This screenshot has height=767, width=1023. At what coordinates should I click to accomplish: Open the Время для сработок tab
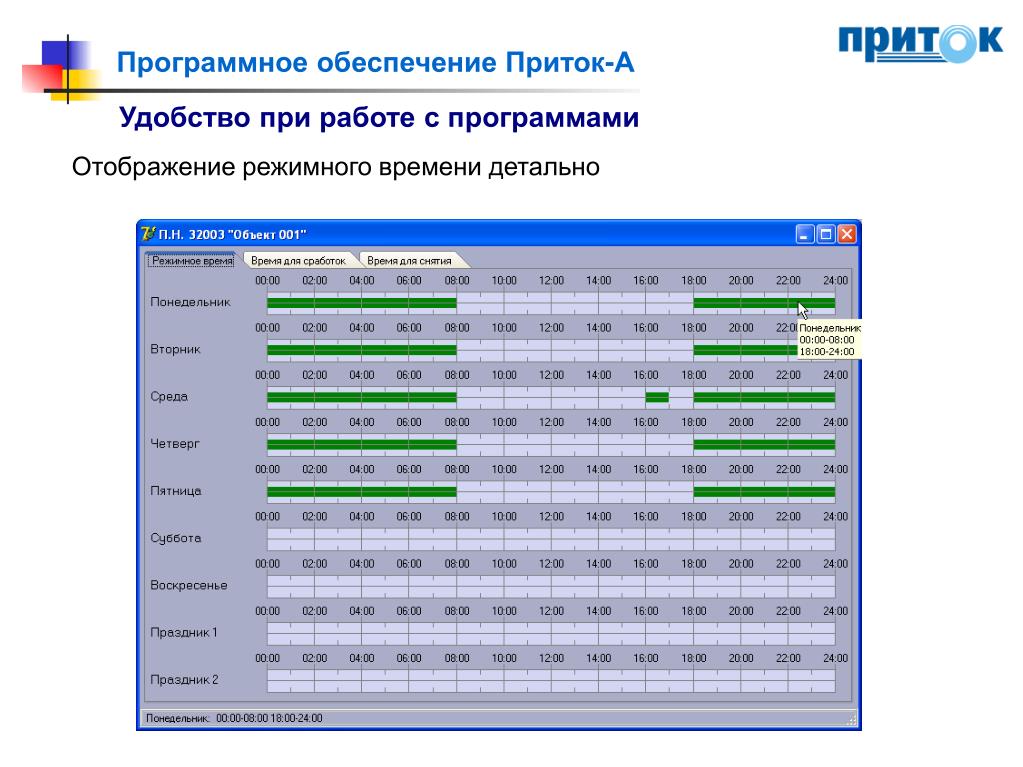click(x=298, y=260)
